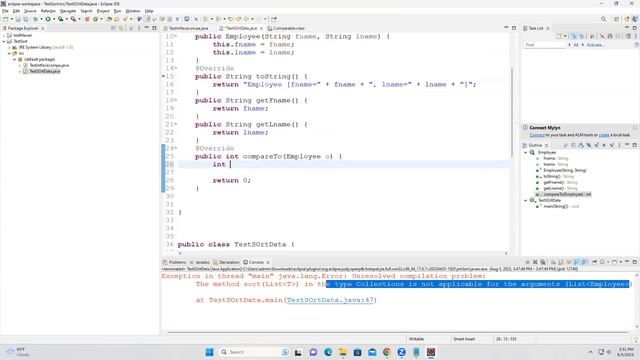Viewport: 640px width, 360px height.
Task: Toggle Show Console on Standard Error change
Action: (584, 262)
